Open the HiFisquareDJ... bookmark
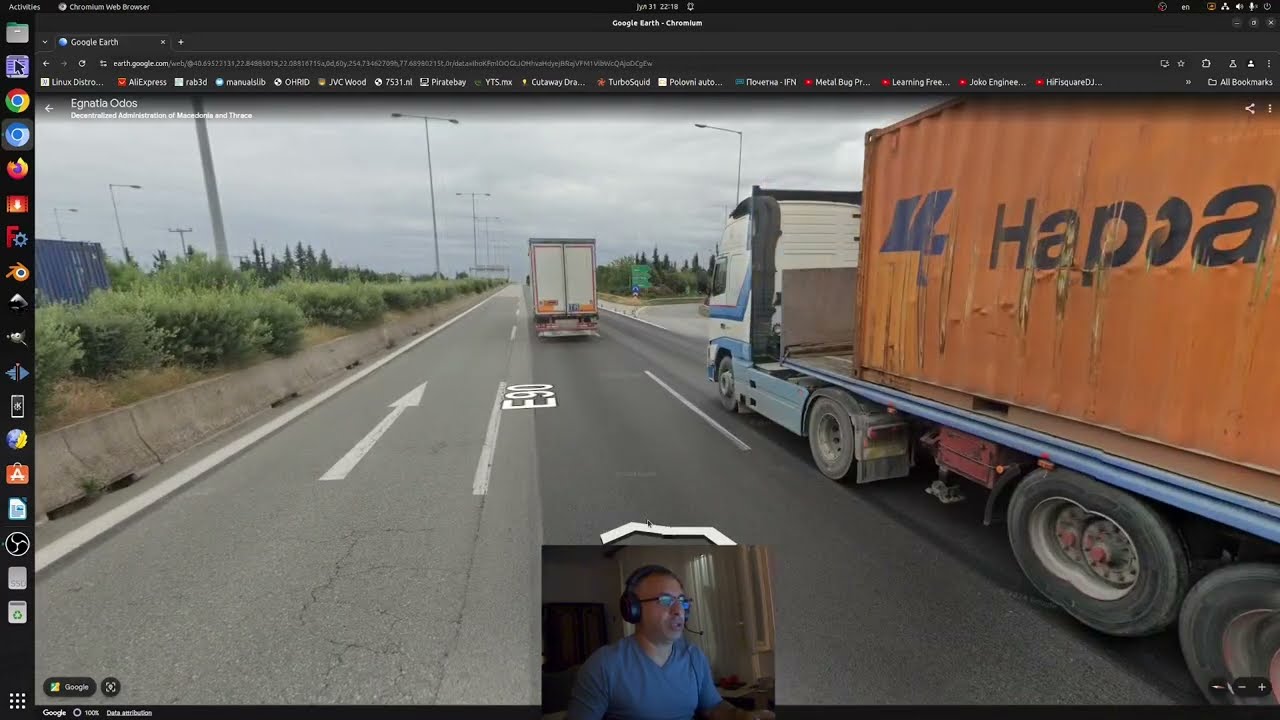 tap(1069, 82)
